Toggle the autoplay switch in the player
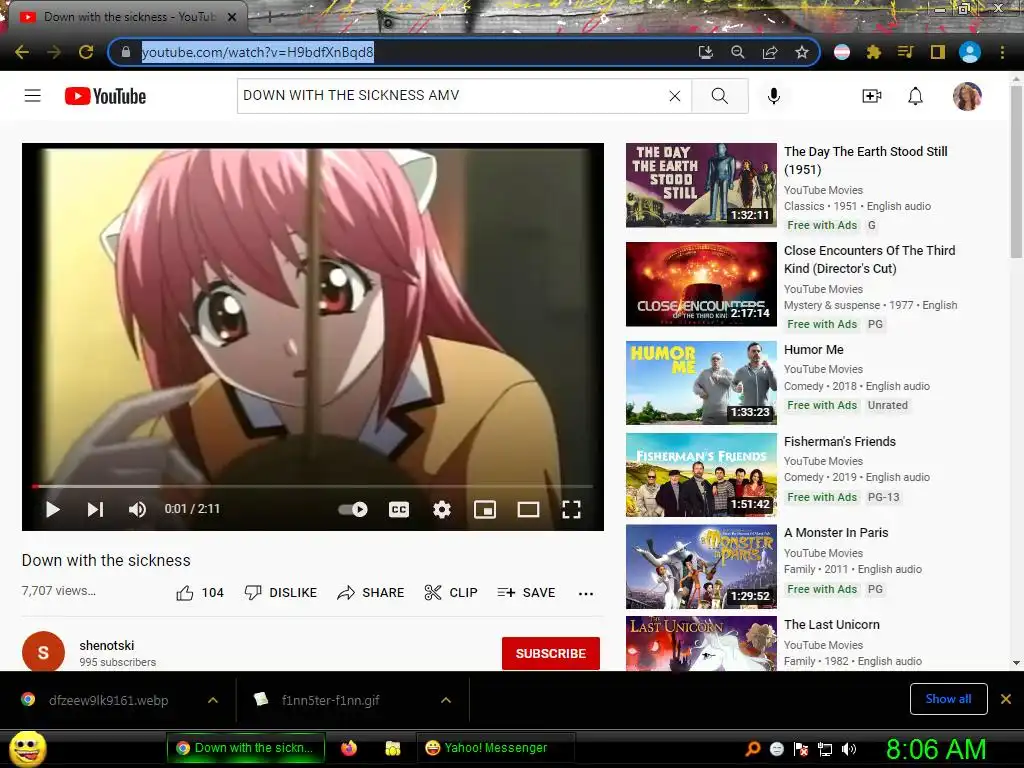The height and width of the screenshot is (768, 1024). (x=353, y=509)
